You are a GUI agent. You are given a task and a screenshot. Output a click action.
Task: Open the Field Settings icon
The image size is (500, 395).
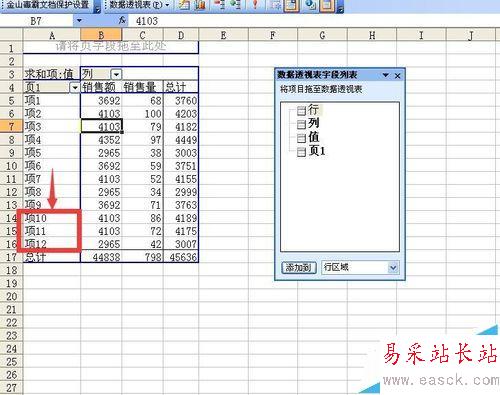tap(310, 5)
